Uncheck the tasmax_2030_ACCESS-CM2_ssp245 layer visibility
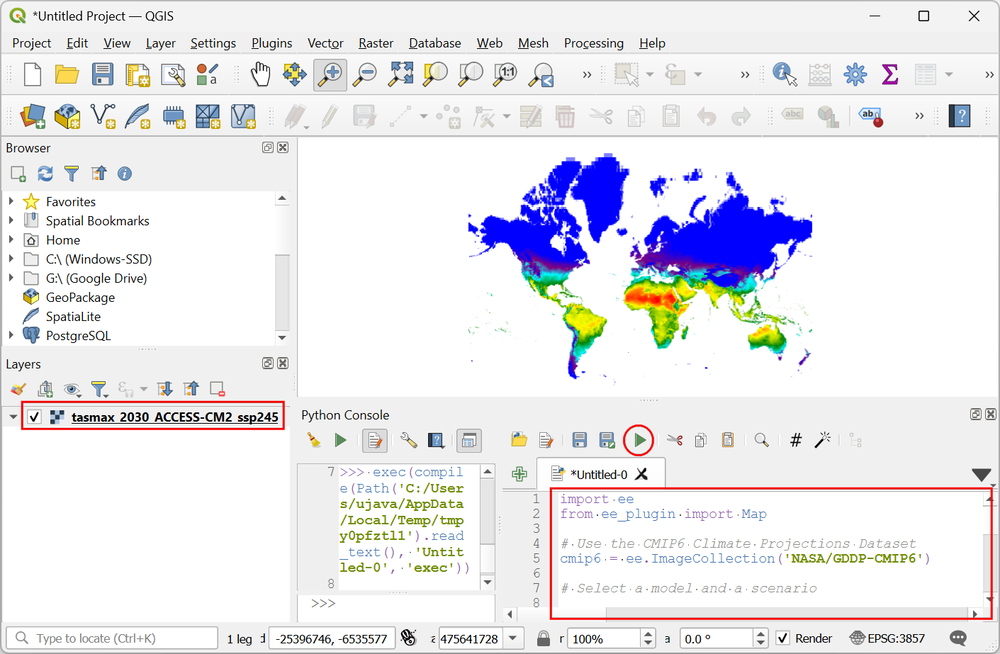This screenshot has height=654, width=1000. pos(34,417)
